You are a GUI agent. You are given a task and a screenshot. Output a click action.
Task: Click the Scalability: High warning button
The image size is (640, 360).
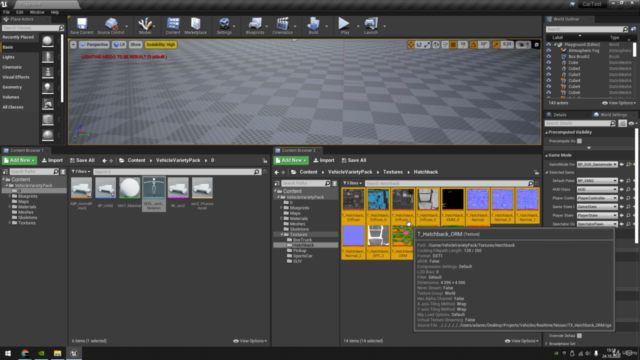(x=160, y=44)
